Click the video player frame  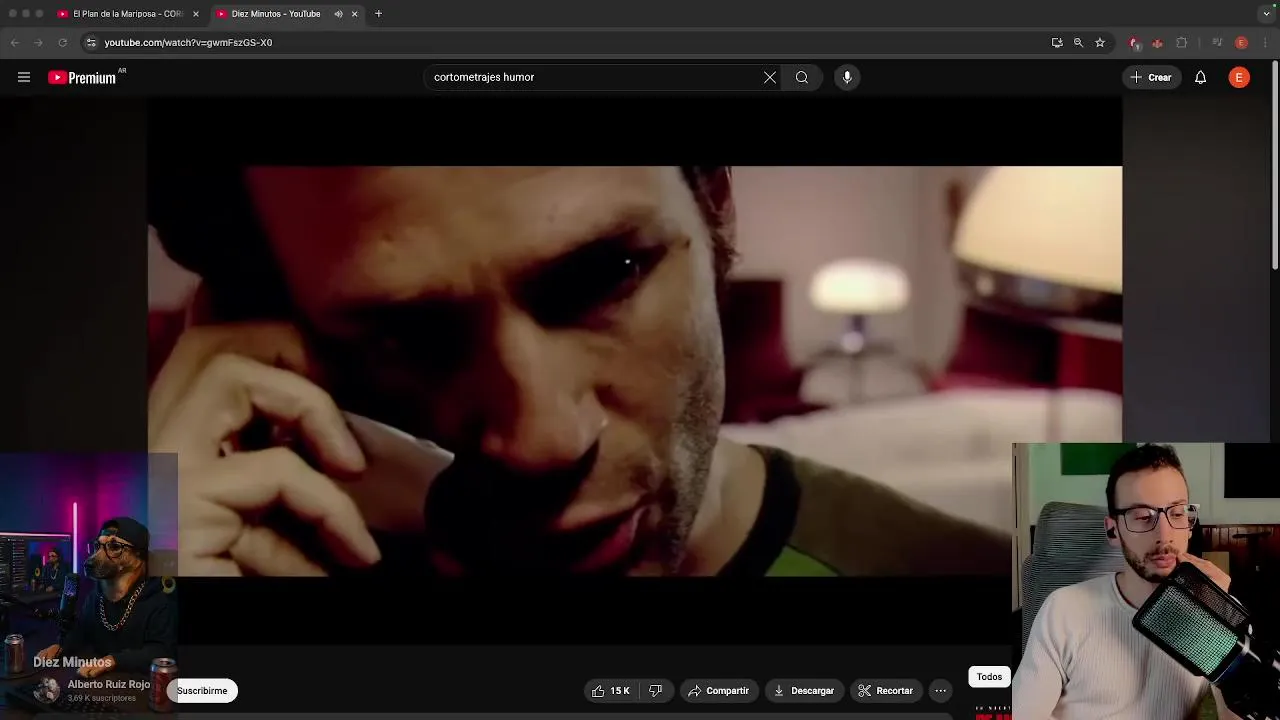(635, 371)
